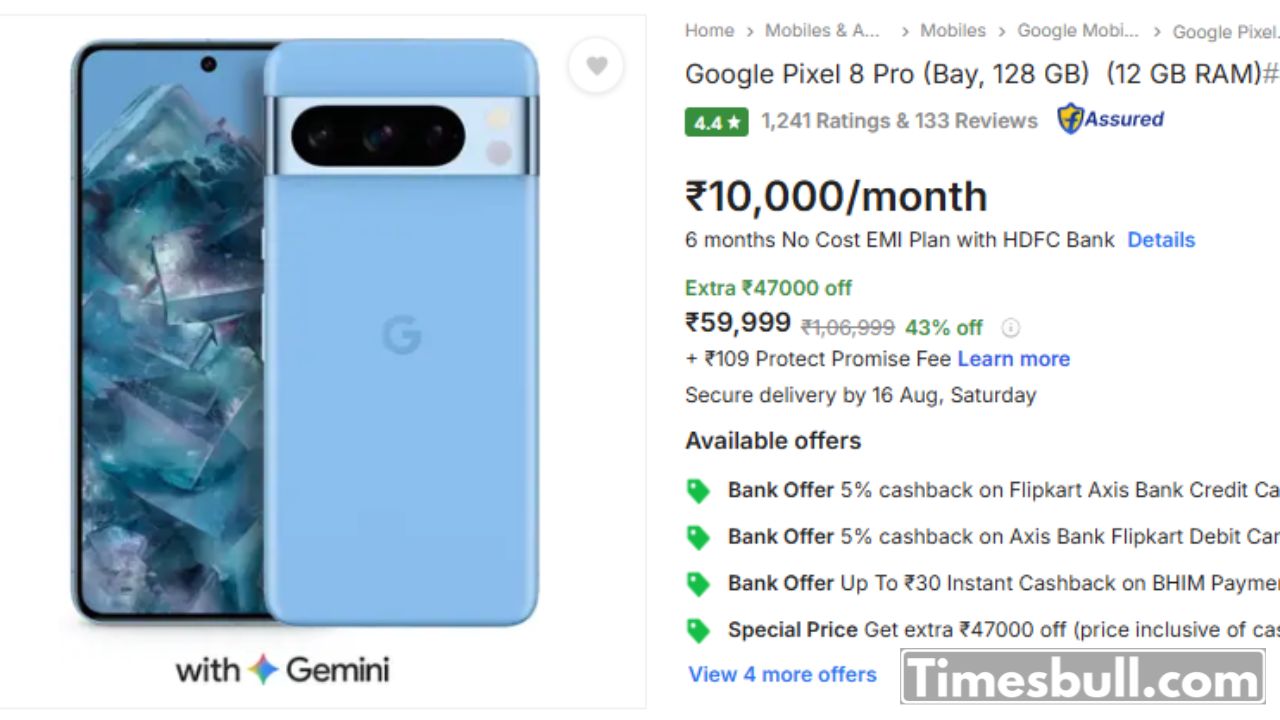Click the second Bank Offer tag icon

[x=698, y=537]
